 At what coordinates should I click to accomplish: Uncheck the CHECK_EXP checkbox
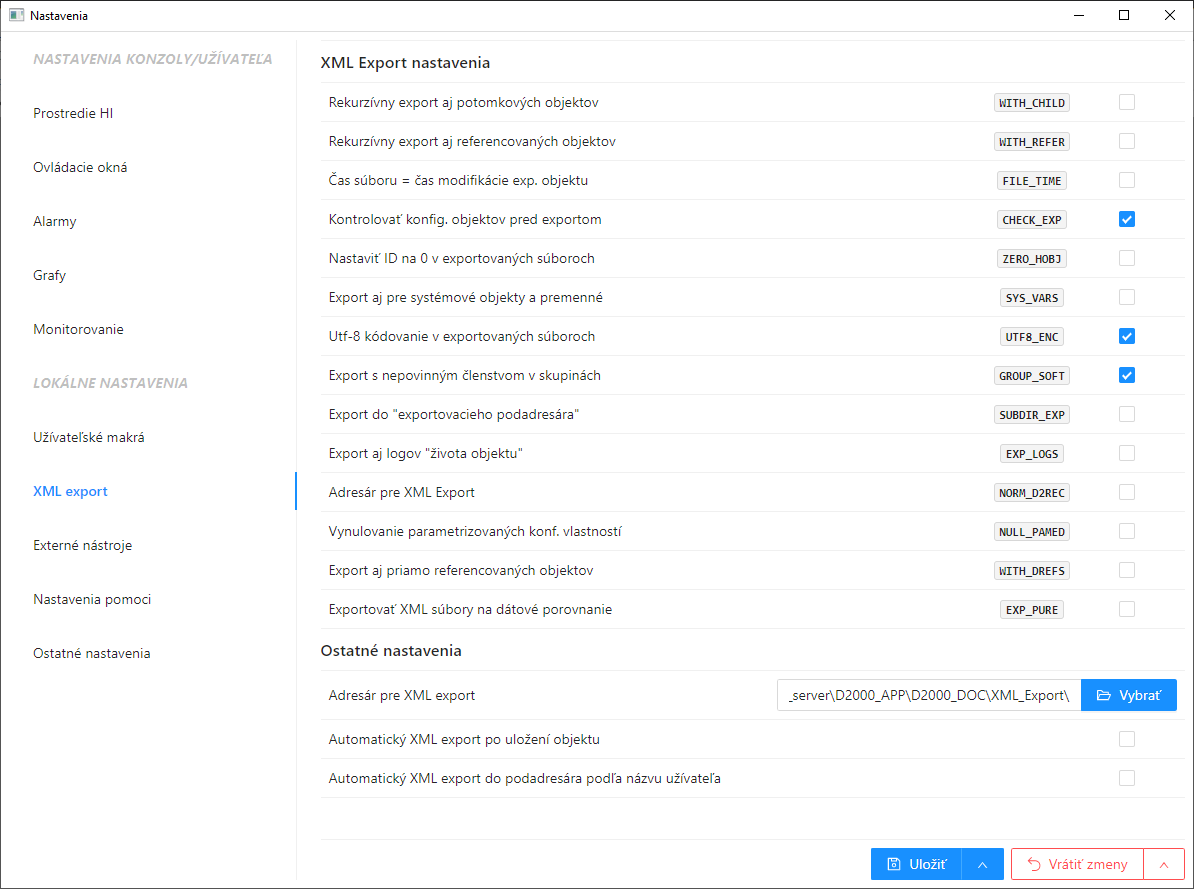1127,219
